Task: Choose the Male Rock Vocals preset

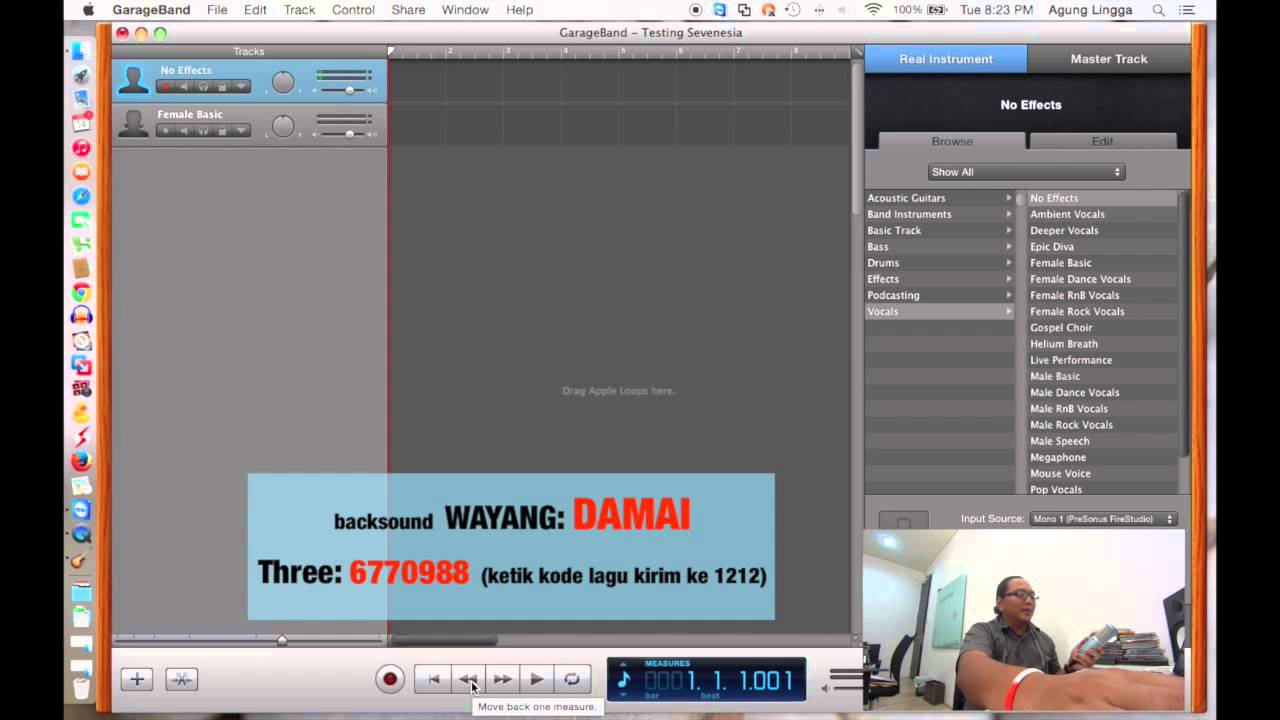Action: 1071,425
